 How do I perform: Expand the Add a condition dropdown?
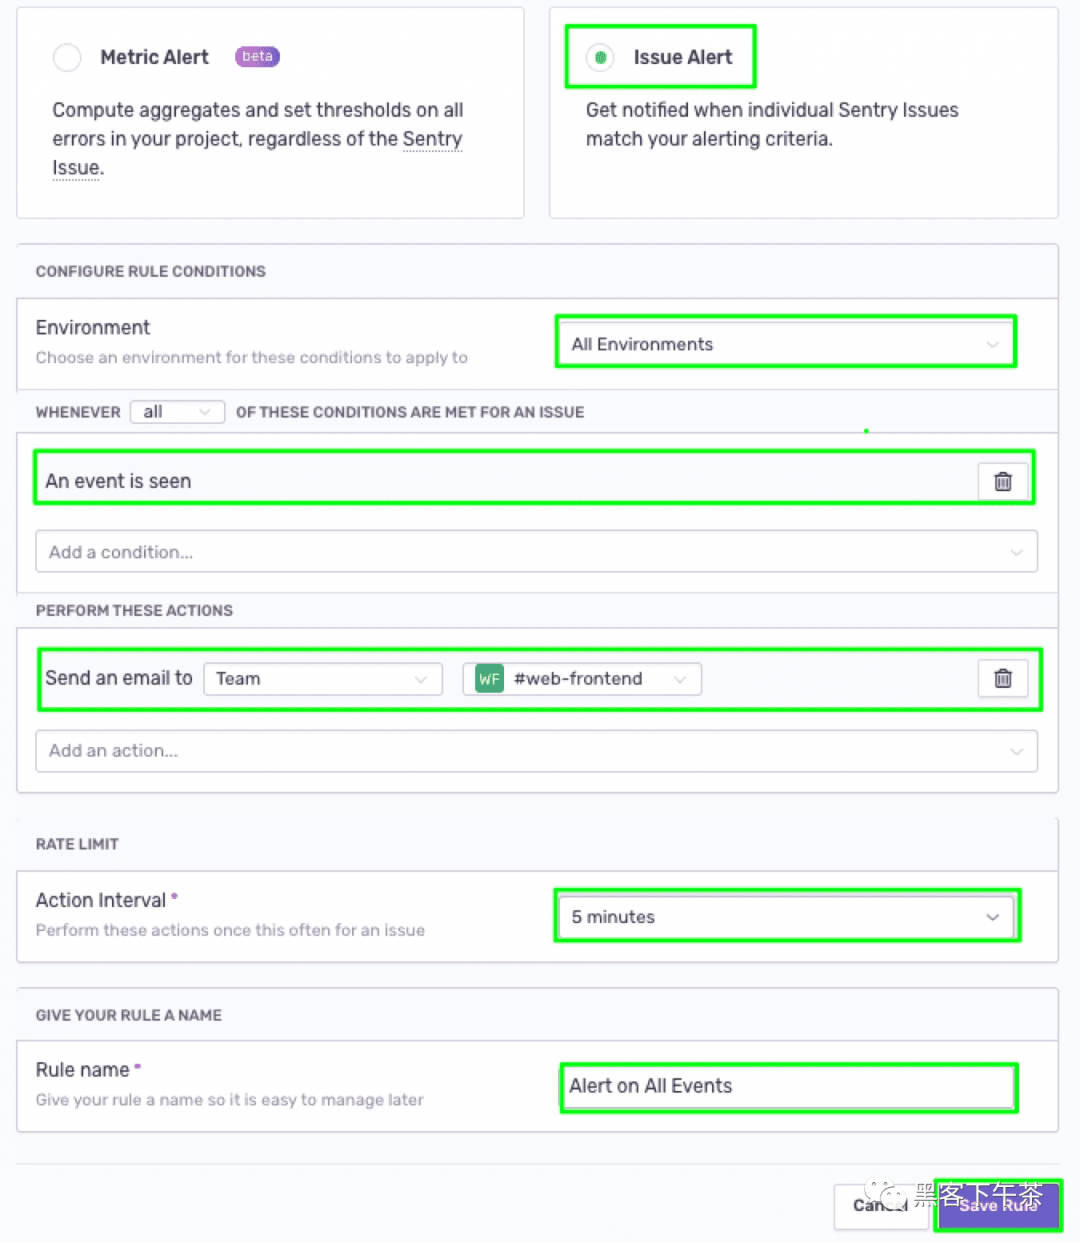coord(536,552)
